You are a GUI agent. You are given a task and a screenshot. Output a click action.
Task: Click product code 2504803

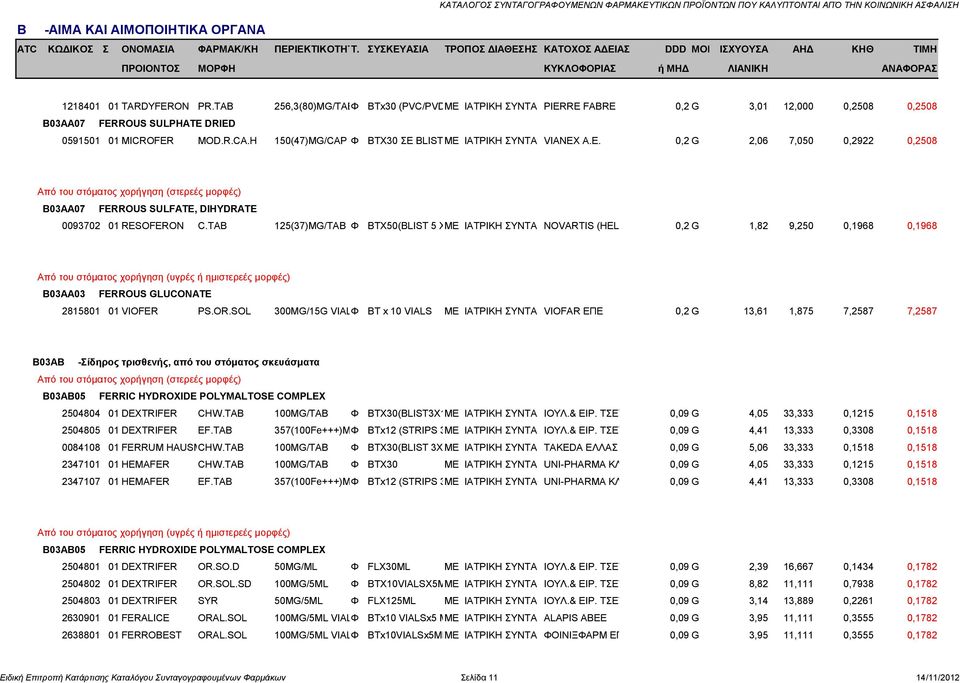tap(80, 601)
